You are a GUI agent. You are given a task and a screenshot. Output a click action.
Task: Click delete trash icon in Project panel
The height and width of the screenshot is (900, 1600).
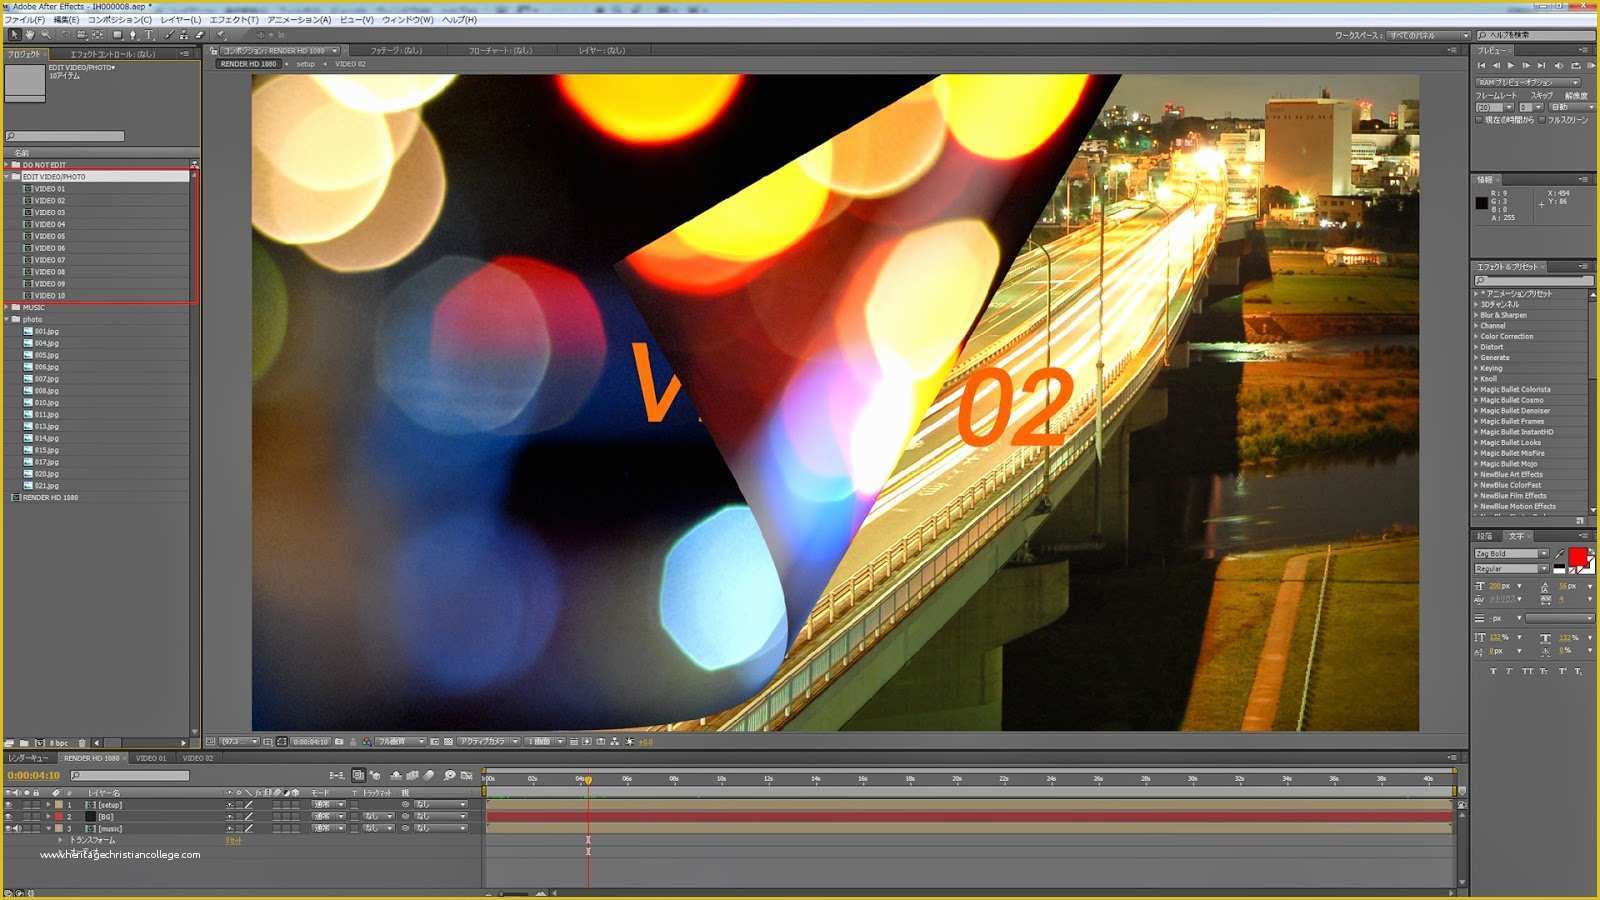(x=82, y=743)
